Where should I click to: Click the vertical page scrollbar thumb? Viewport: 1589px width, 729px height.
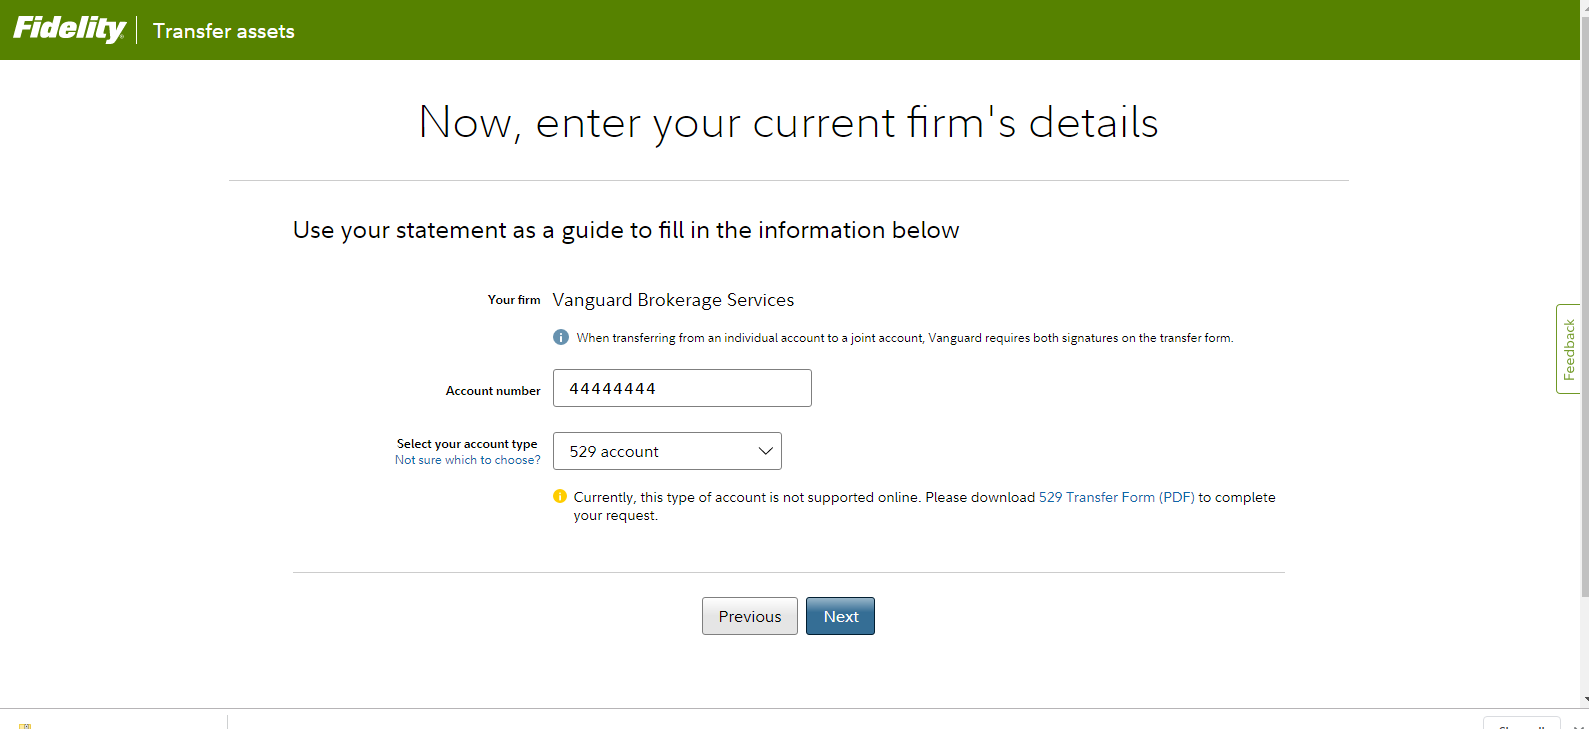1584,300
